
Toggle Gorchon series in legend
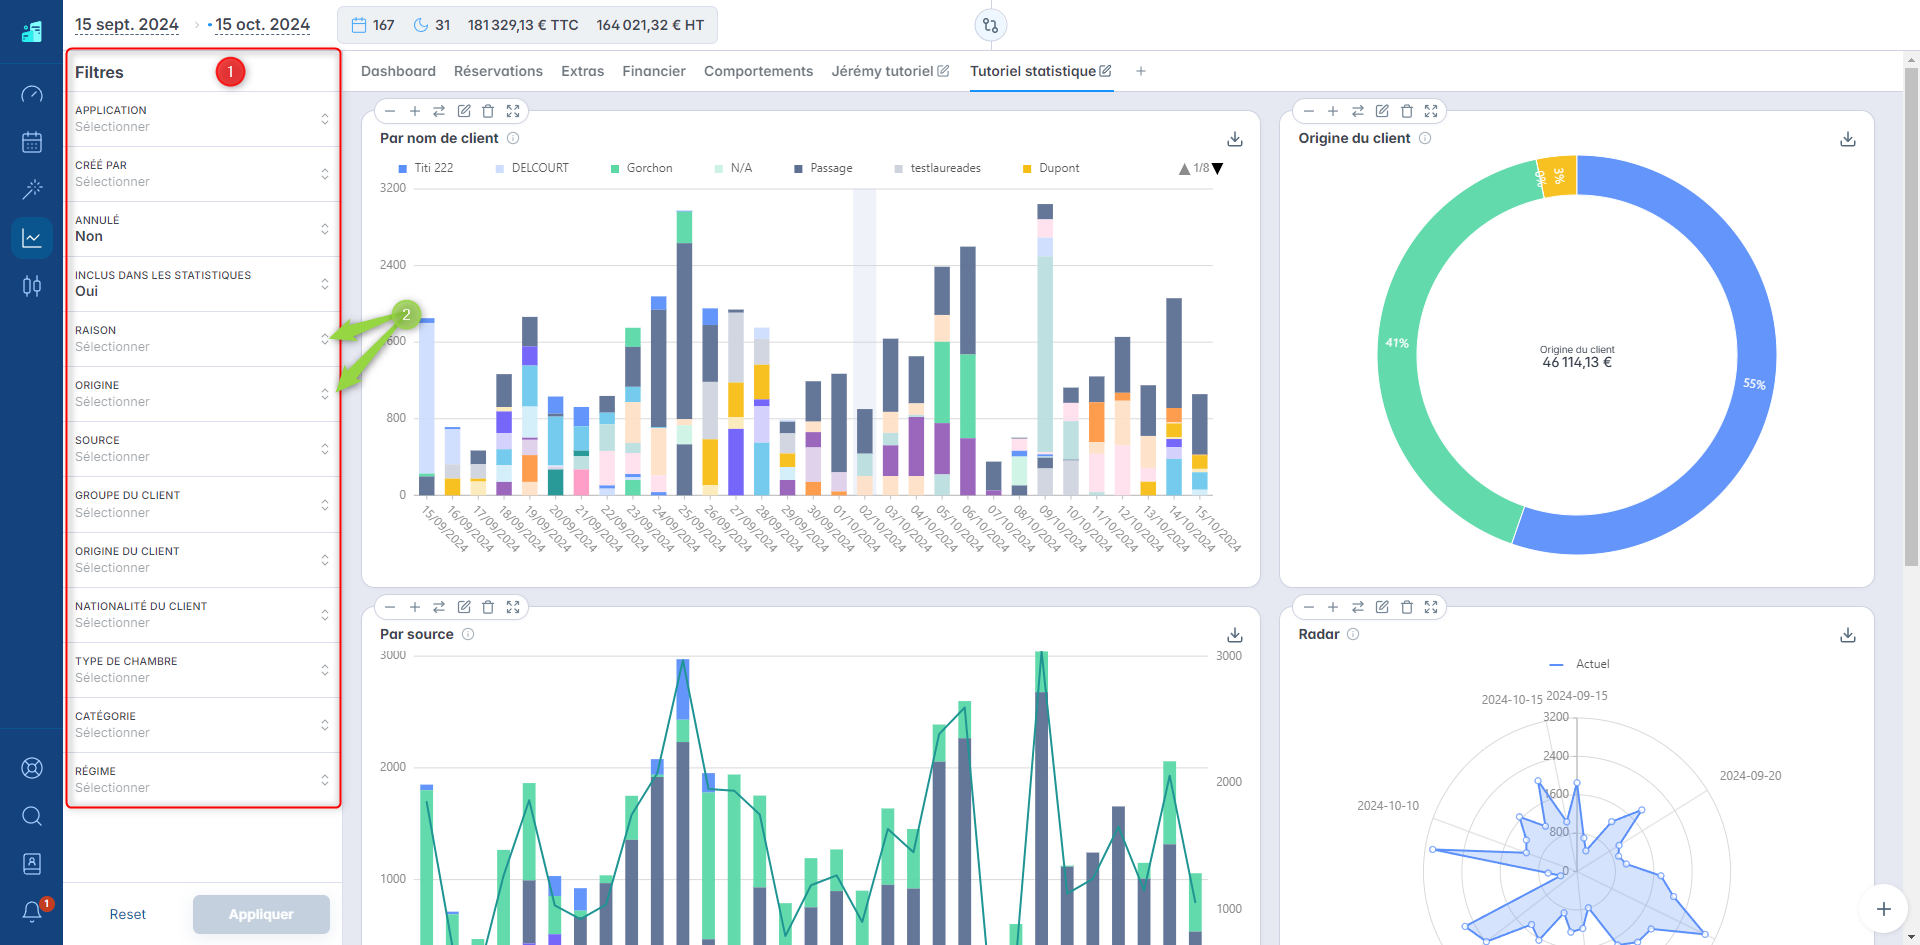tap(642, 168)
